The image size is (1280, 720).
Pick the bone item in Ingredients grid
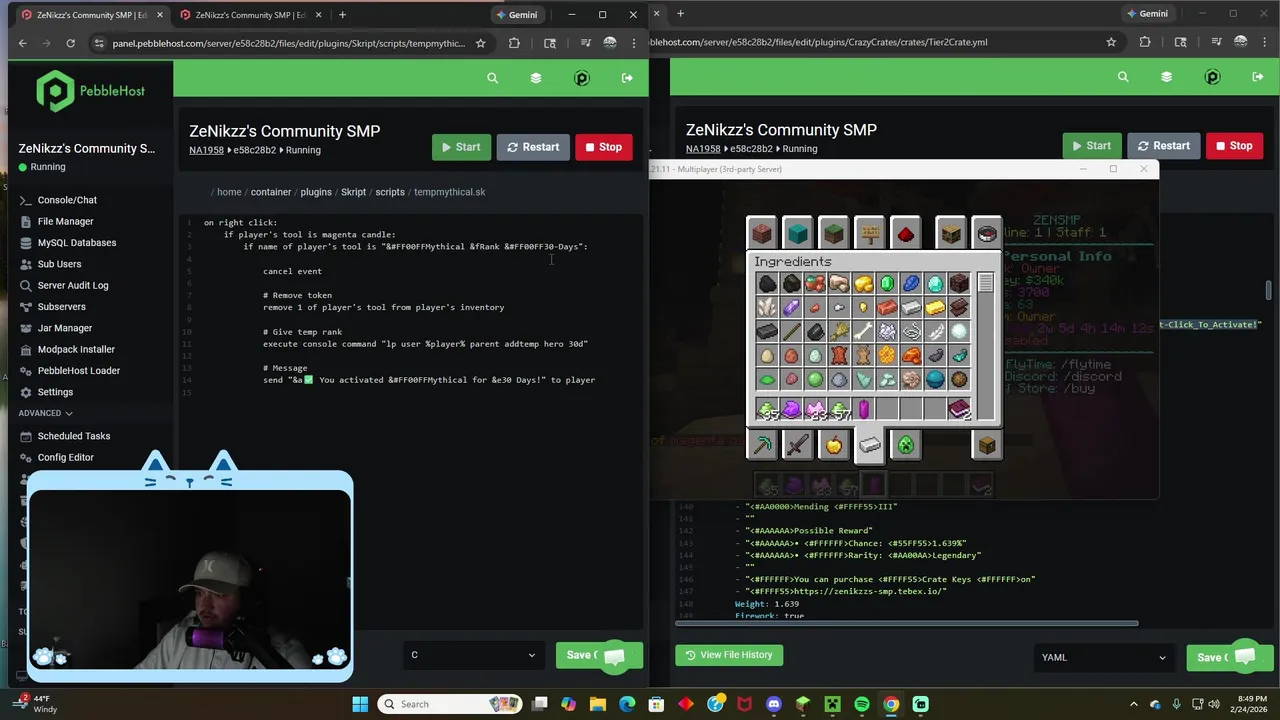(x=863, y=332)
